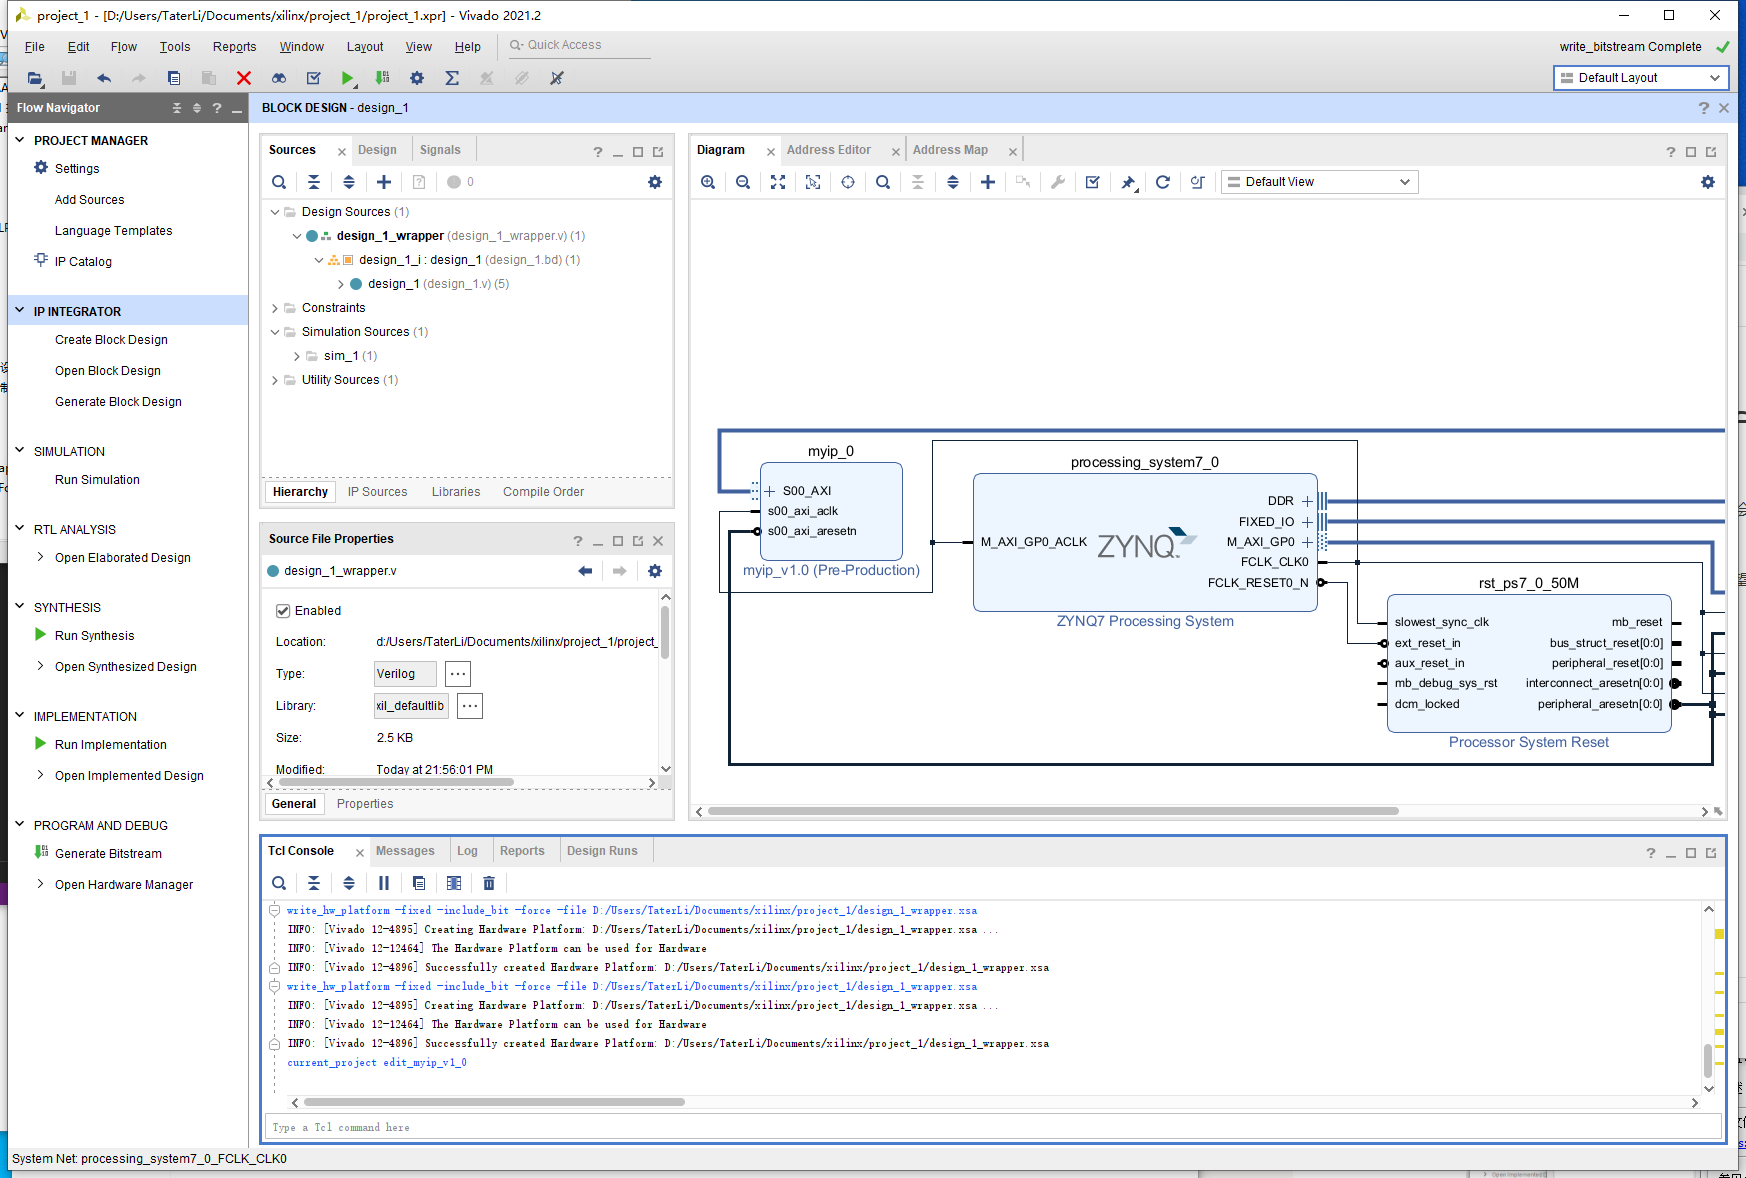Collapse all in Sources panel
1746x1178 pixels.
pyautogui.click(x=314, y=182)
